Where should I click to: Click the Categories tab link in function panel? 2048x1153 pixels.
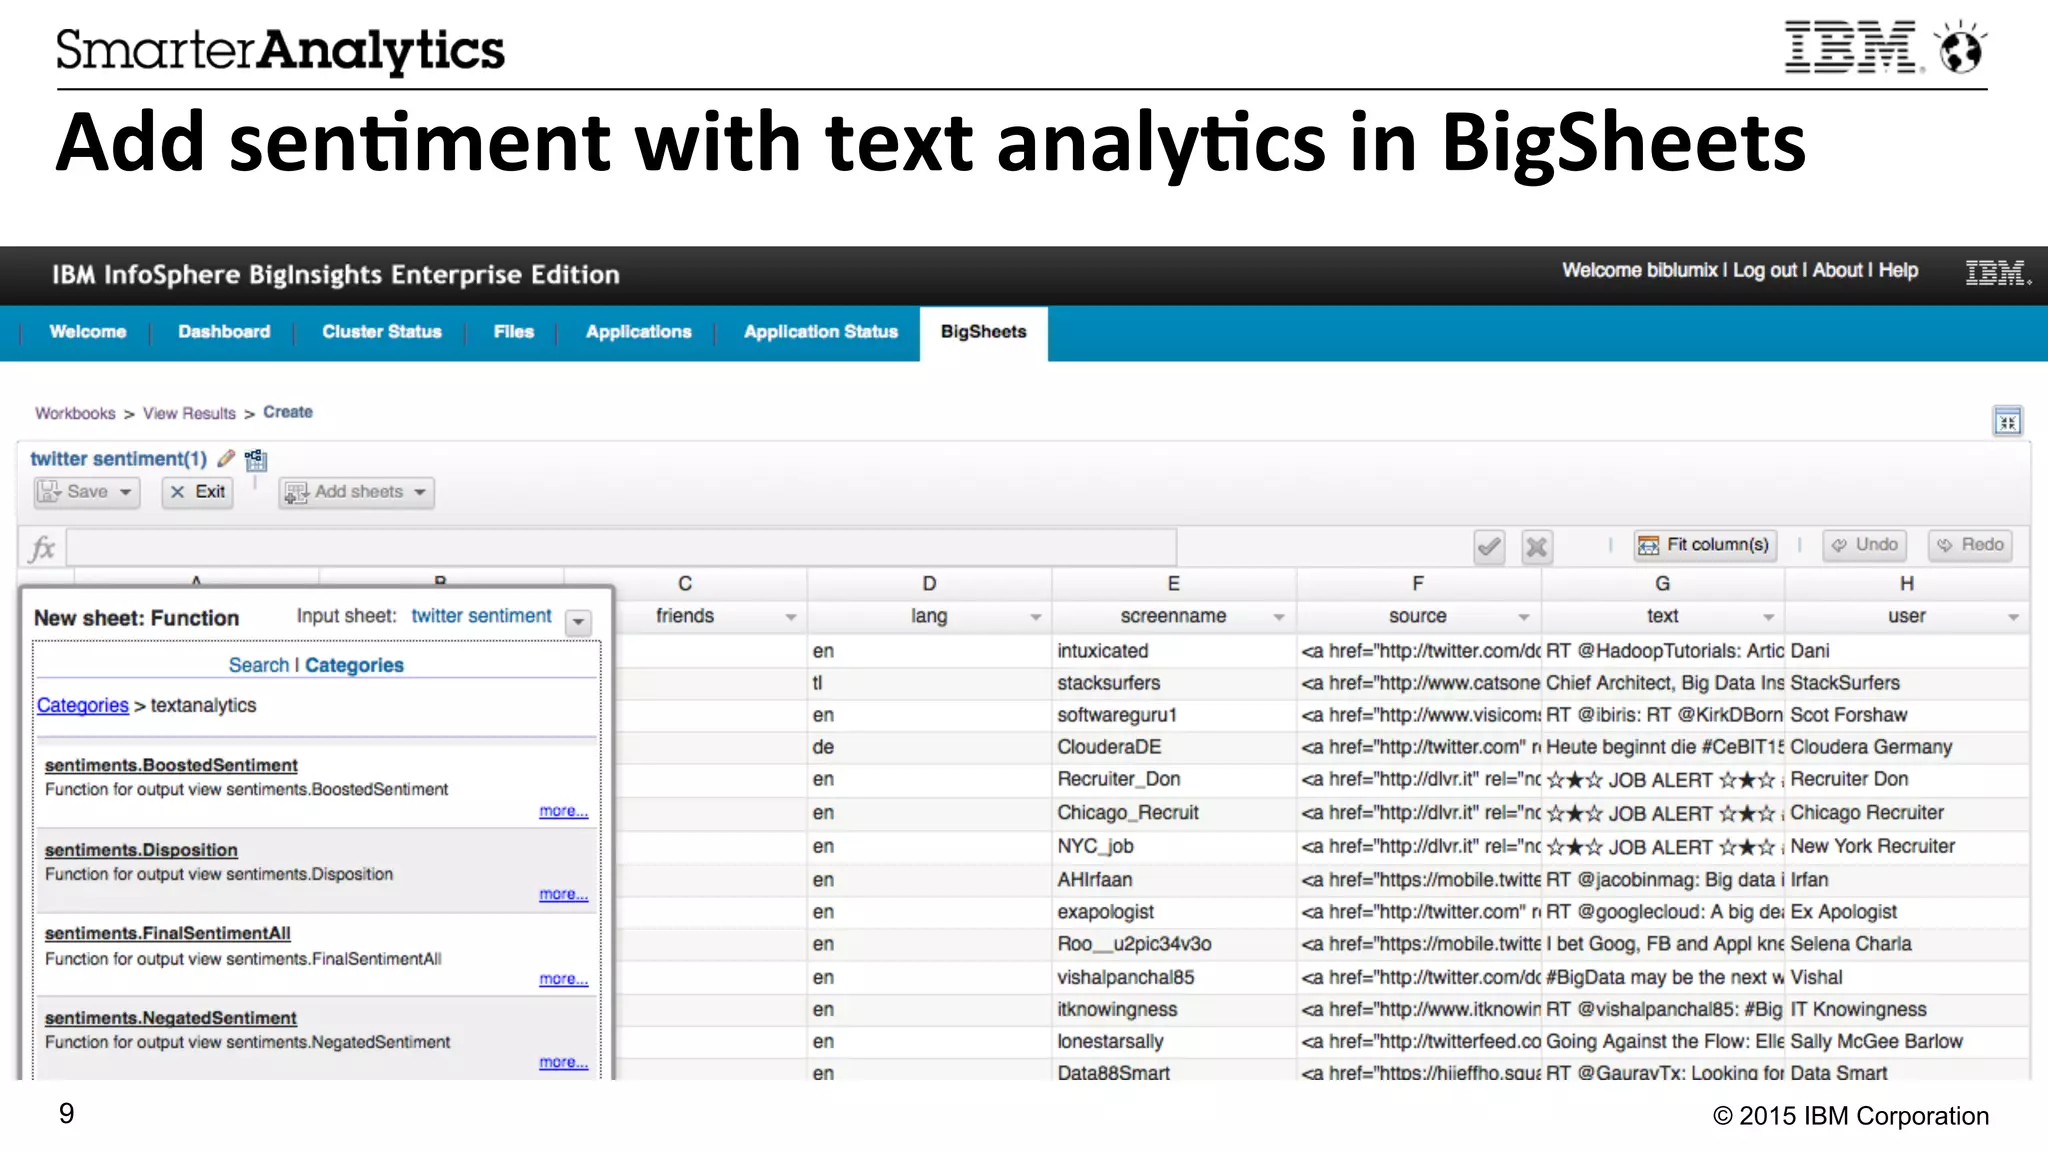(x=354, y=665)
